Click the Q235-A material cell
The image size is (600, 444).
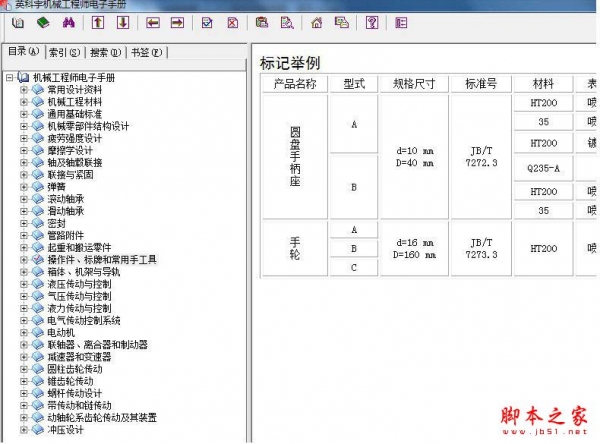point(543,168)
